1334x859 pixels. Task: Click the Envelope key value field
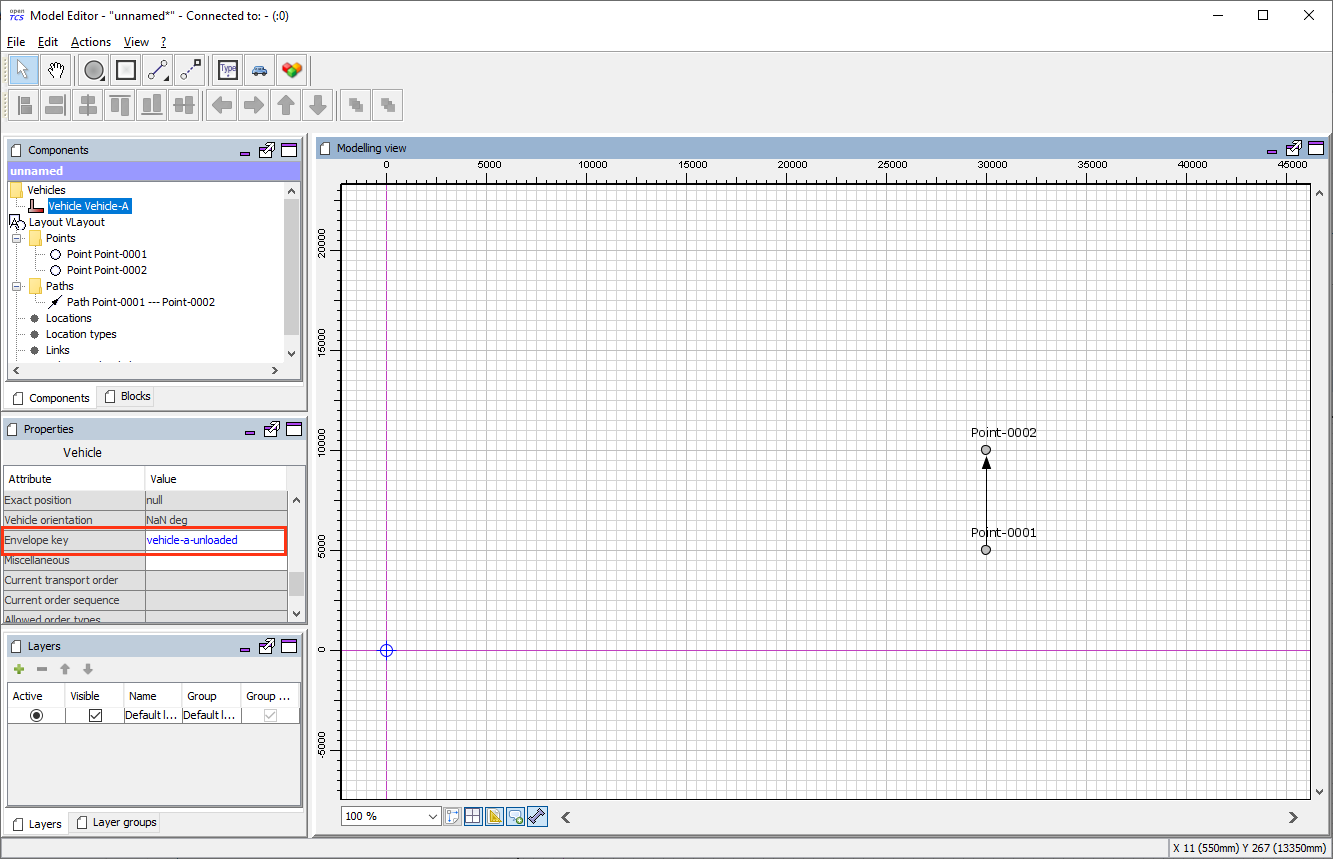pyautogui.click(x=215, y=540)
